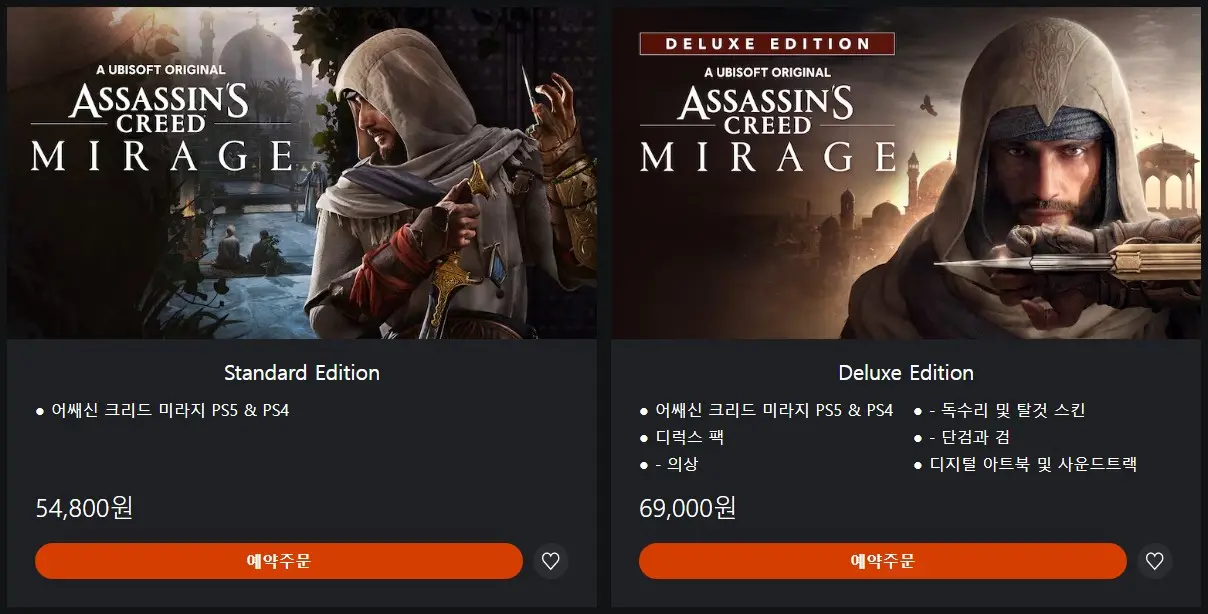Open the Deluxe Edition key art image
Viewport: 1208px width, 614px height.
point(905,170)
